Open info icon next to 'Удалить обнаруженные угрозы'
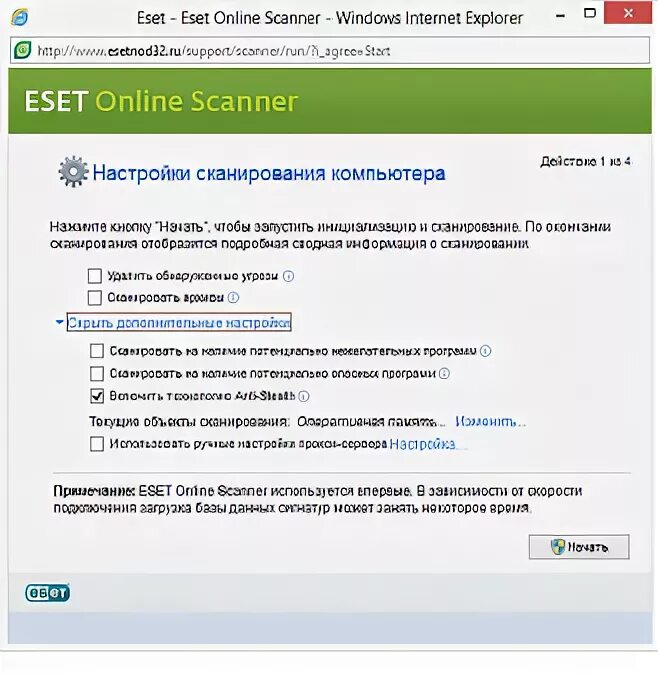 point(288,276)
